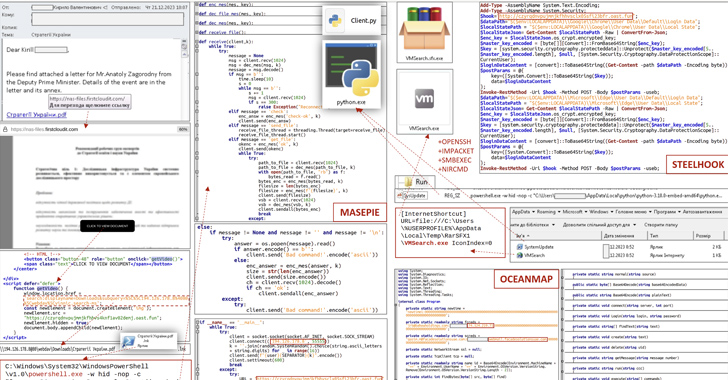Collapse the receive(client_k) function fold marker
The image size is (728, 380).
click(197, 41)
